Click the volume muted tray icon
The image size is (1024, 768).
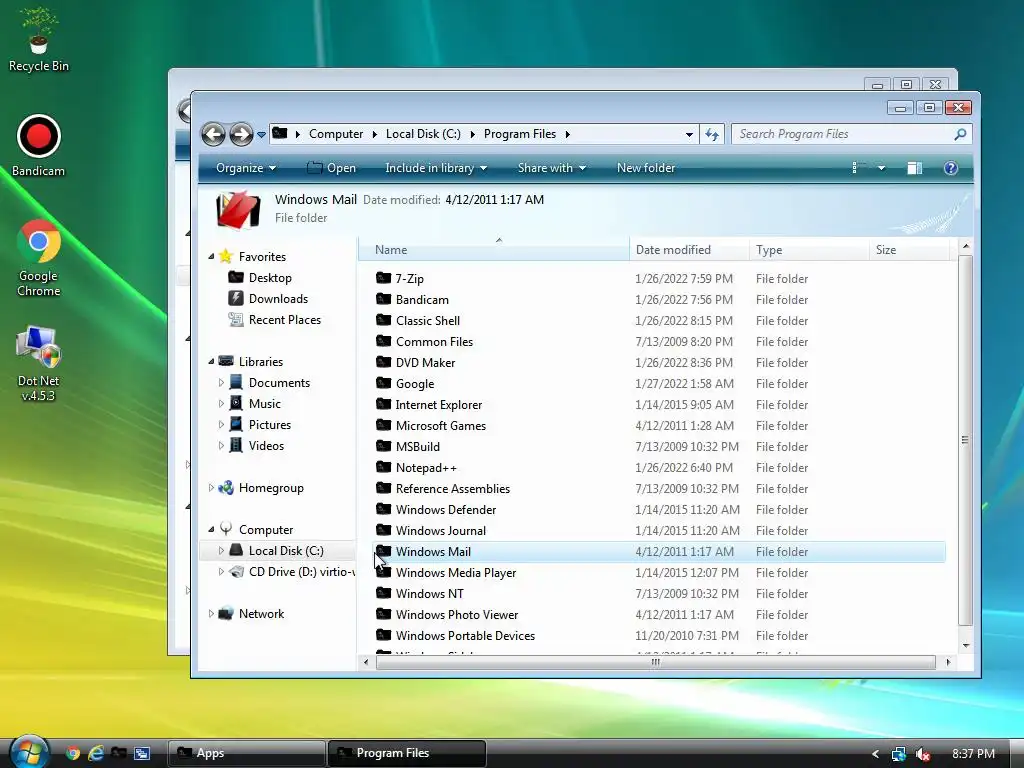coord(922,754)
